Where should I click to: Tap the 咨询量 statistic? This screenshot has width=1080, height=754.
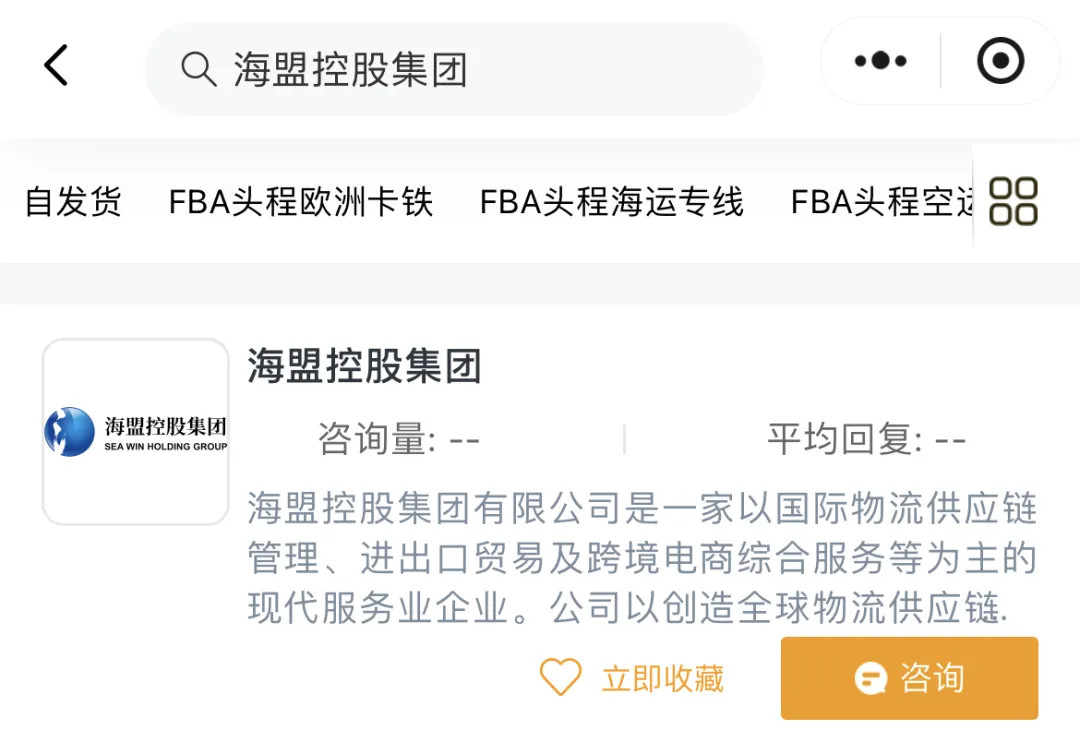point(398,439)
